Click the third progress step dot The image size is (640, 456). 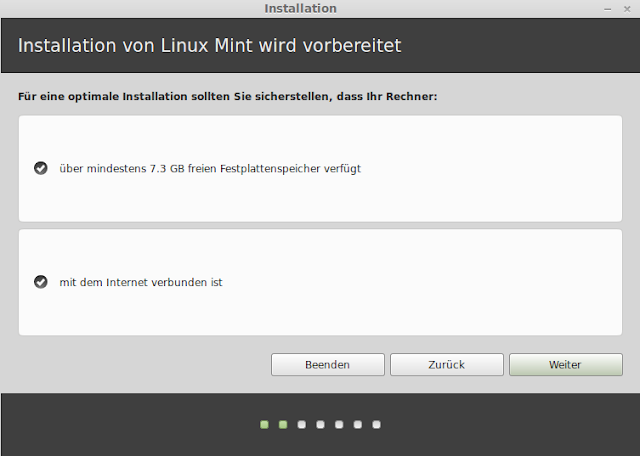[x=301, y=425]
